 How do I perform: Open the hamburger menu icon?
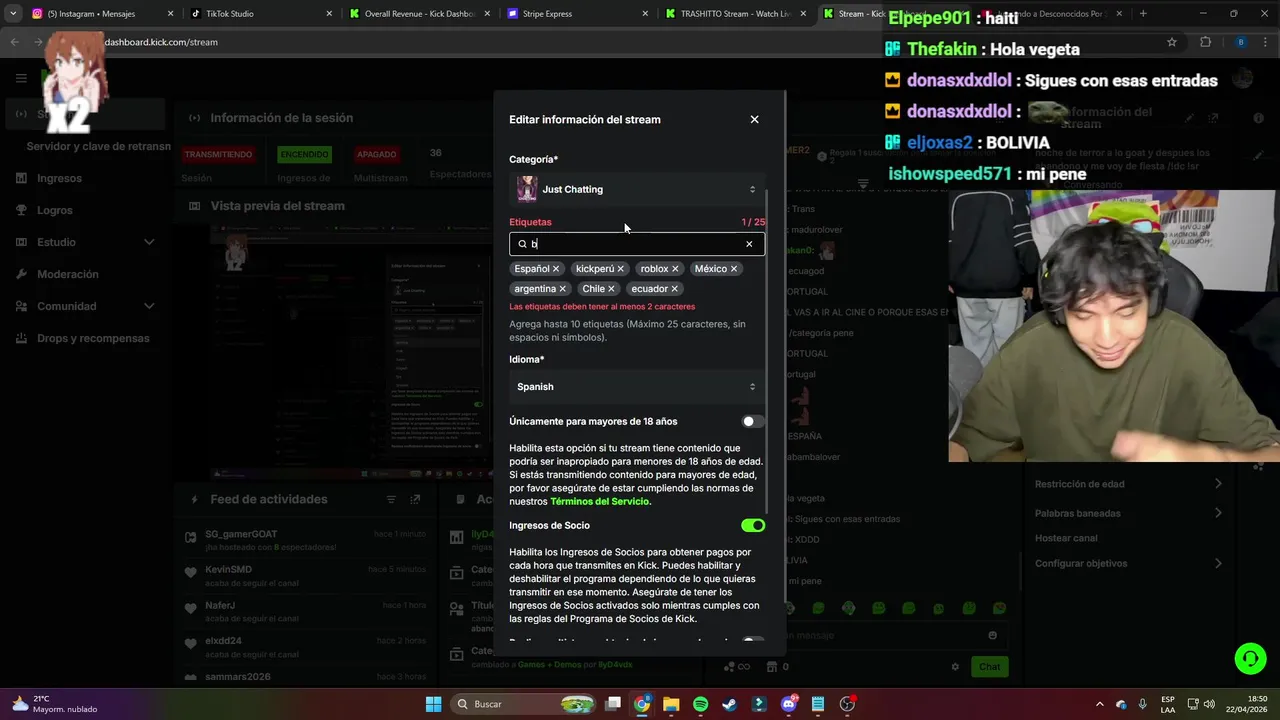click(x=21, y=78)
